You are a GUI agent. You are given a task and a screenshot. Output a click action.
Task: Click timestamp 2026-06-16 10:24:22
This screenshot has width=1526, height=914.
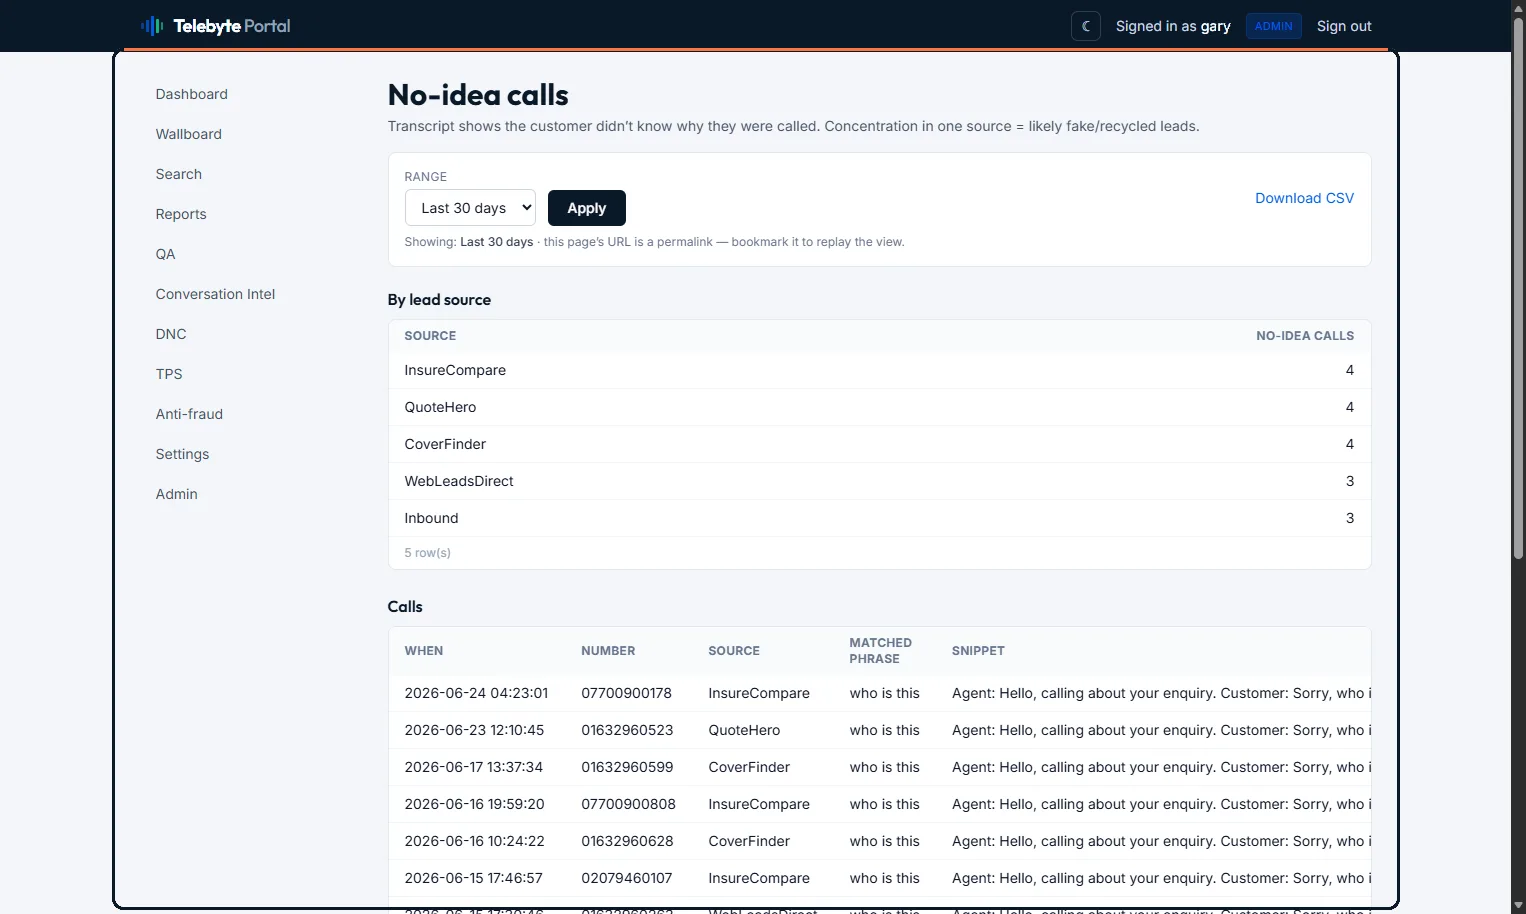pyautogui.click(x=474, y=841)
